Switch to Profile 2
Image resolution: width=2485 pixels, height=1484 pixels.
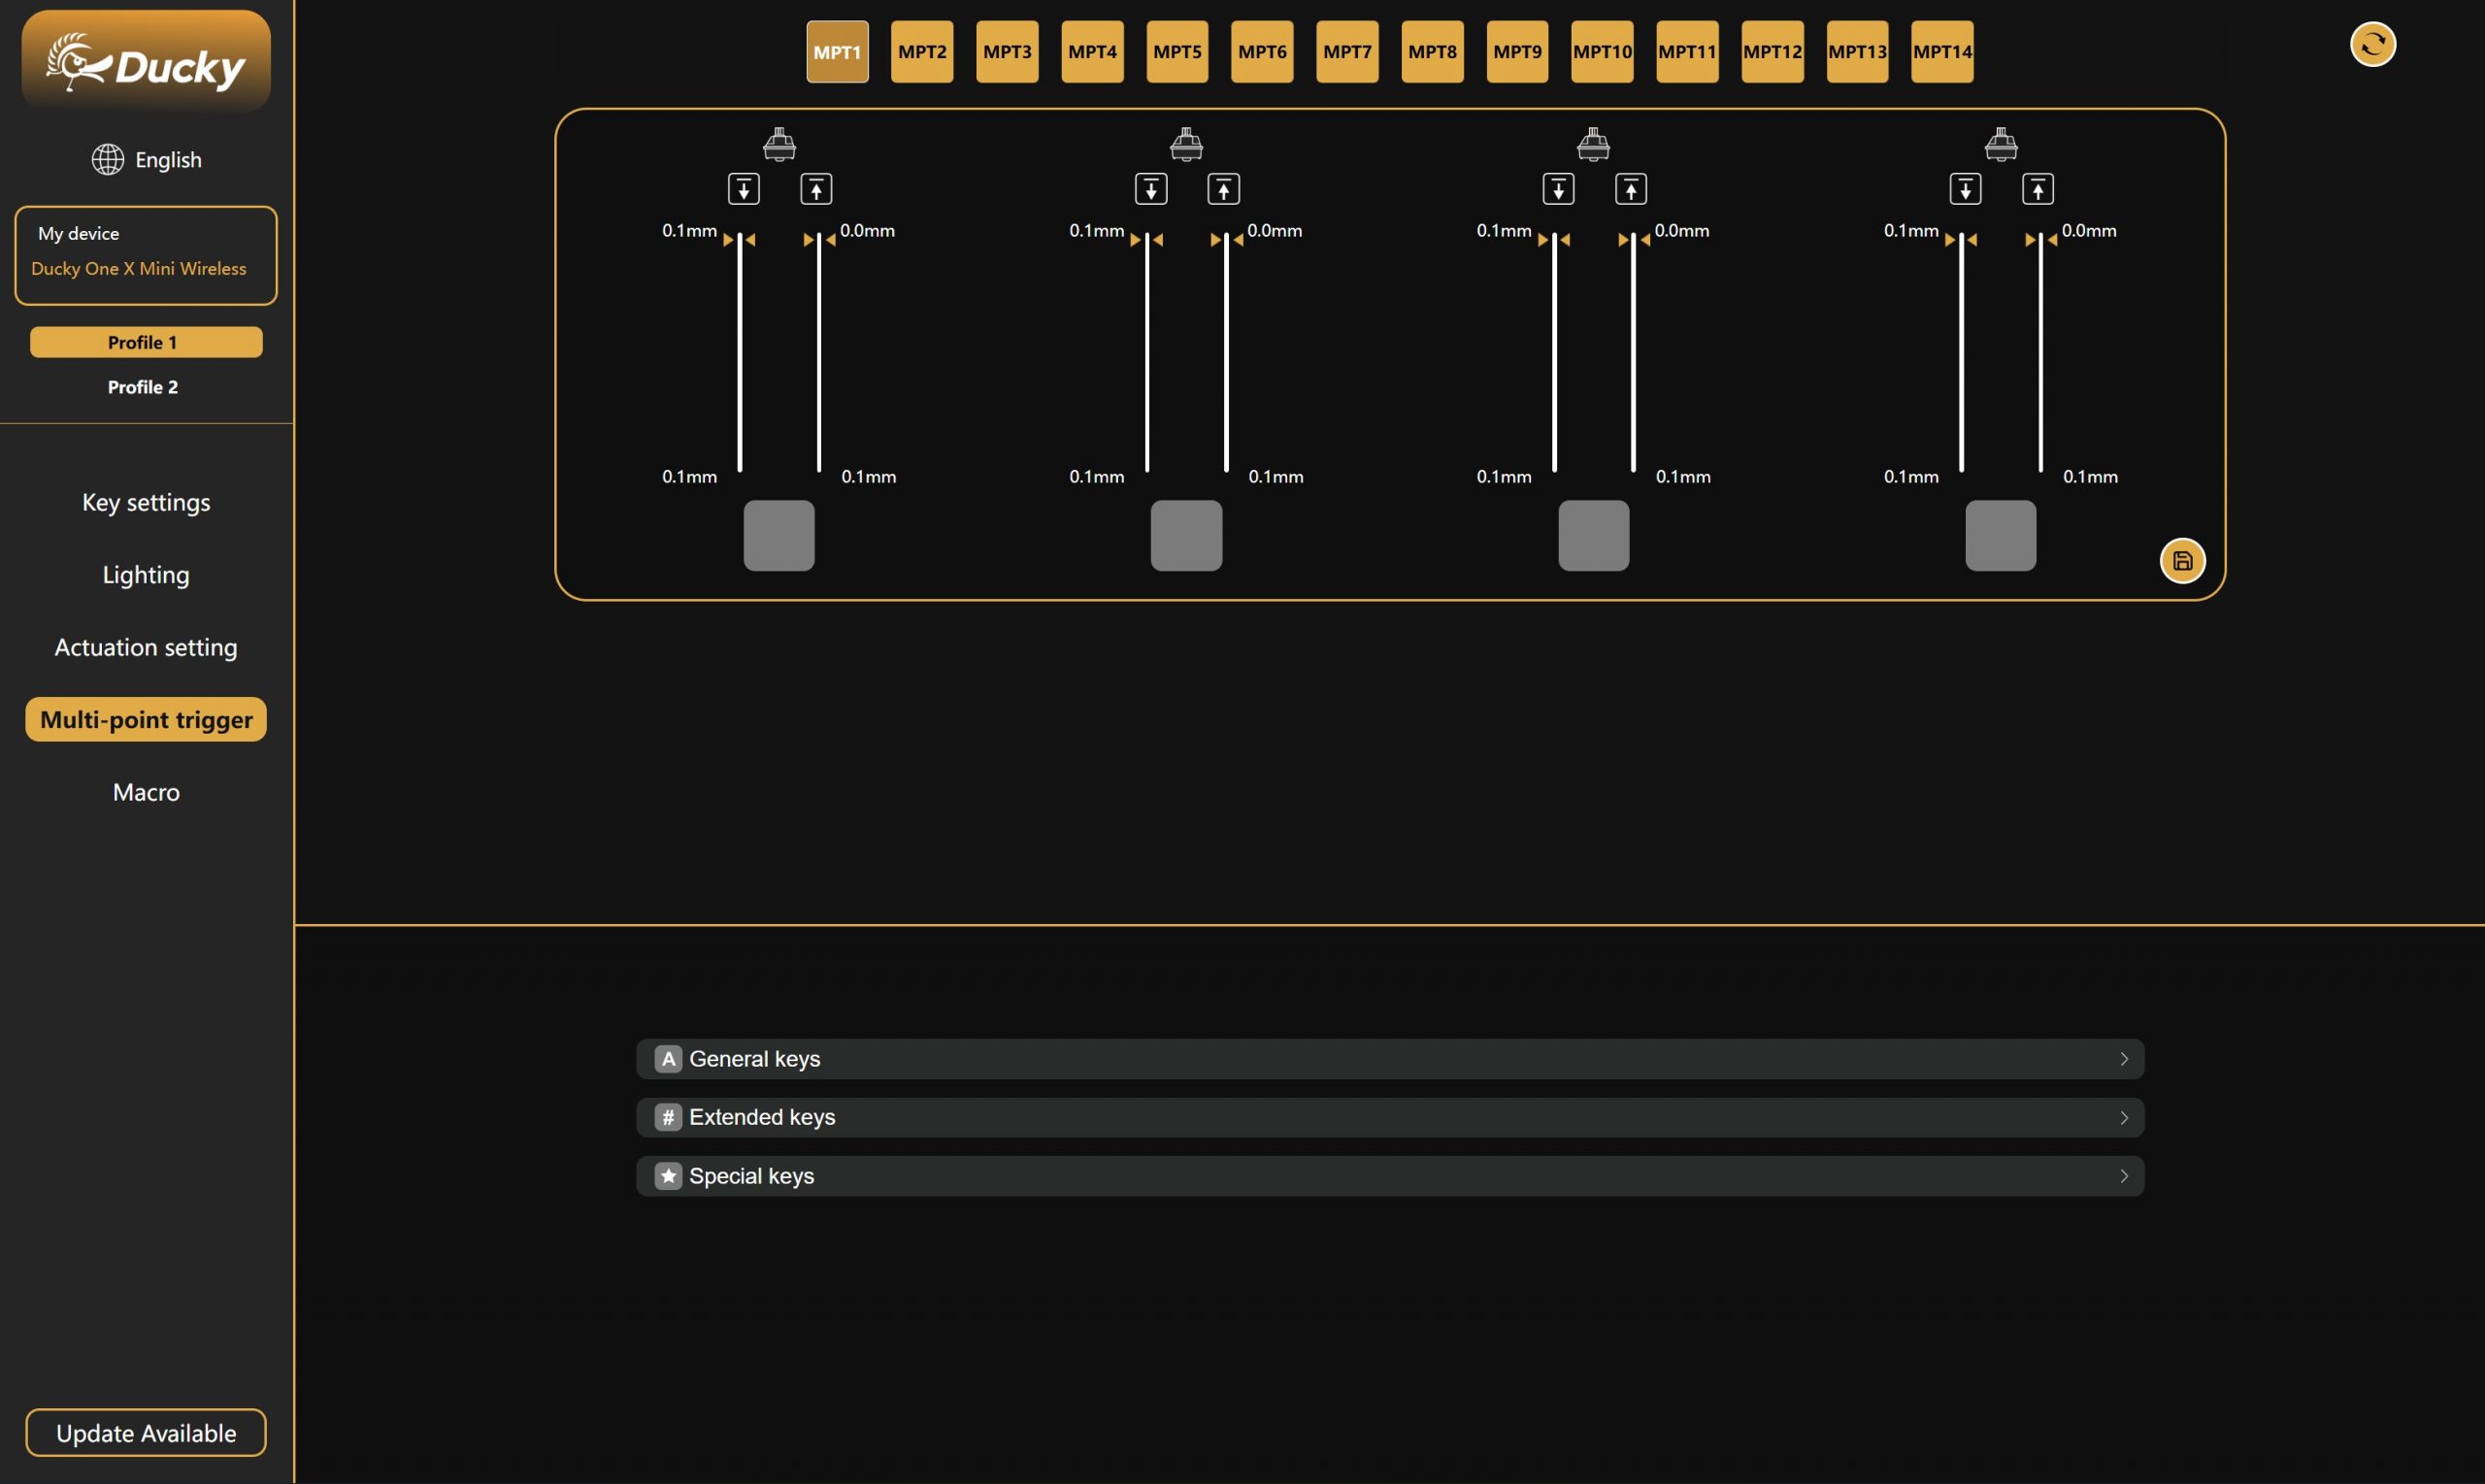[143, 387]
